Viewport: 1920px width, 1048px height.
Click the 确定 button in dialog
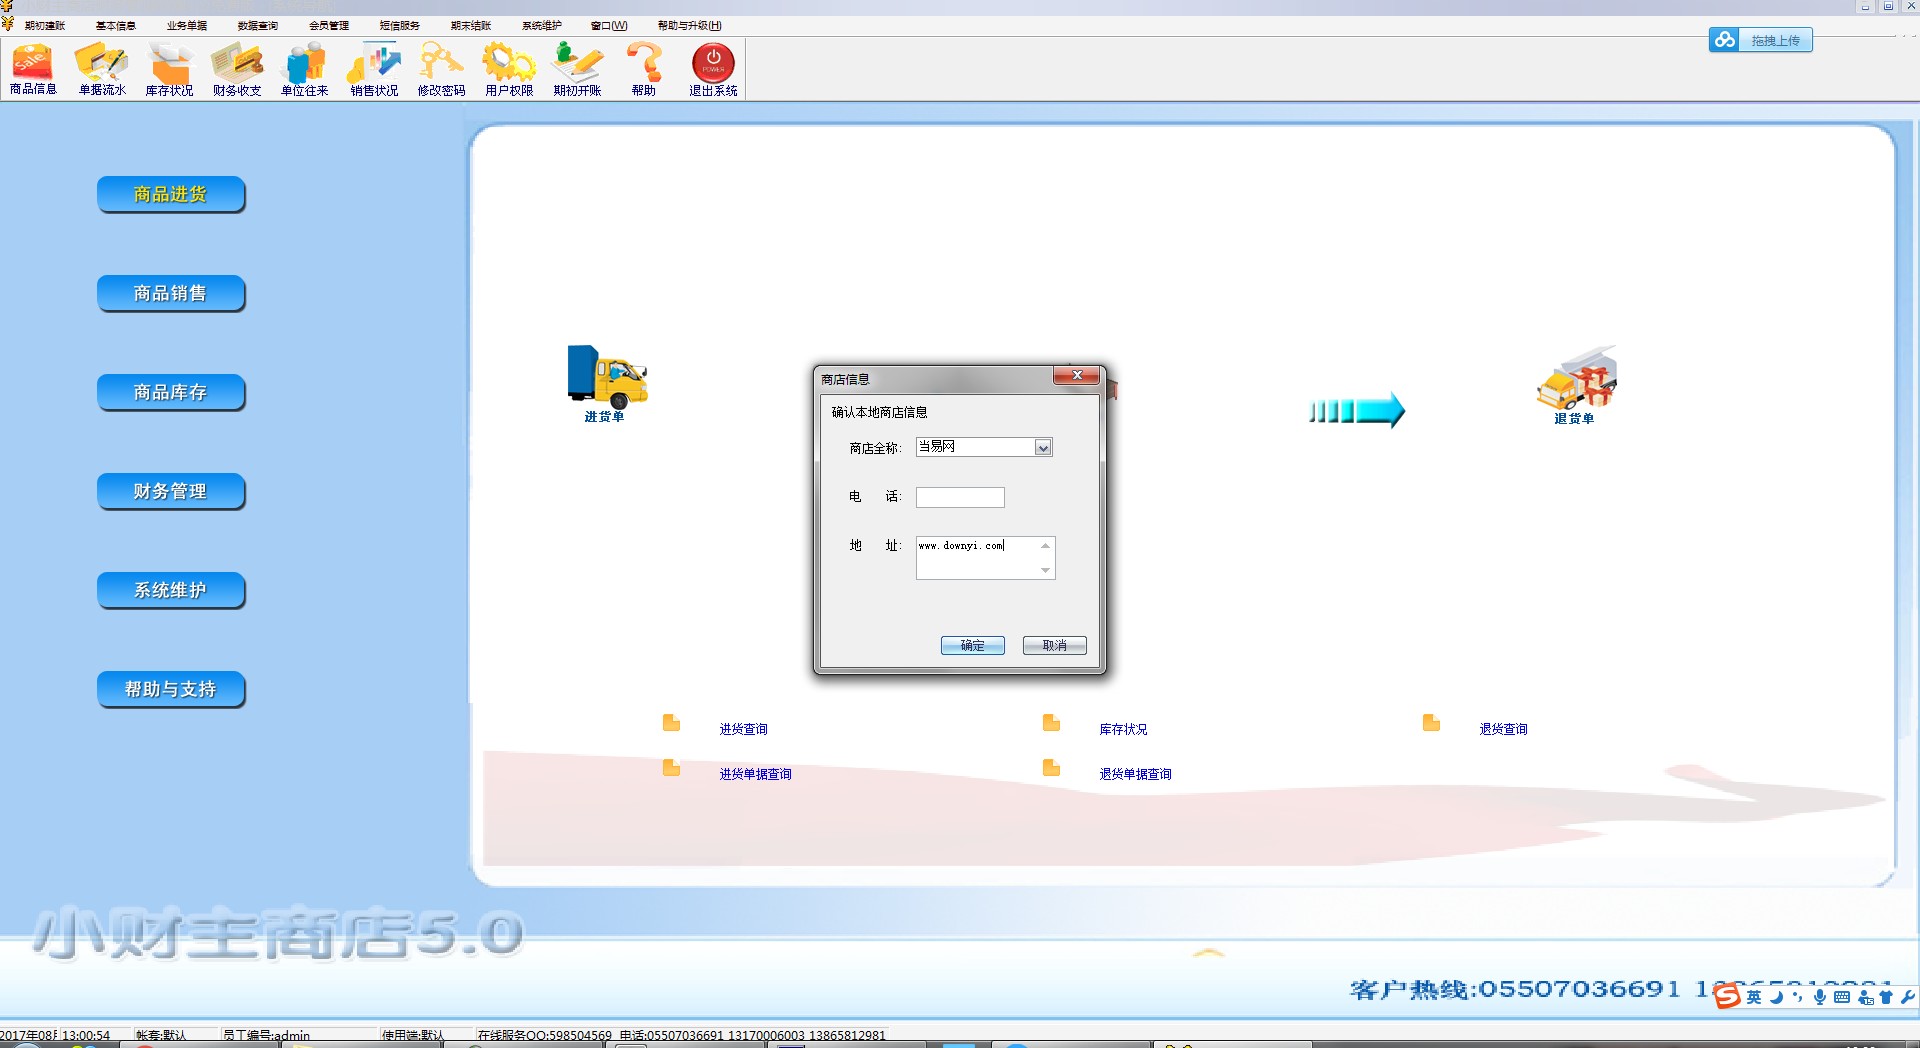click(x=972, y=646)
